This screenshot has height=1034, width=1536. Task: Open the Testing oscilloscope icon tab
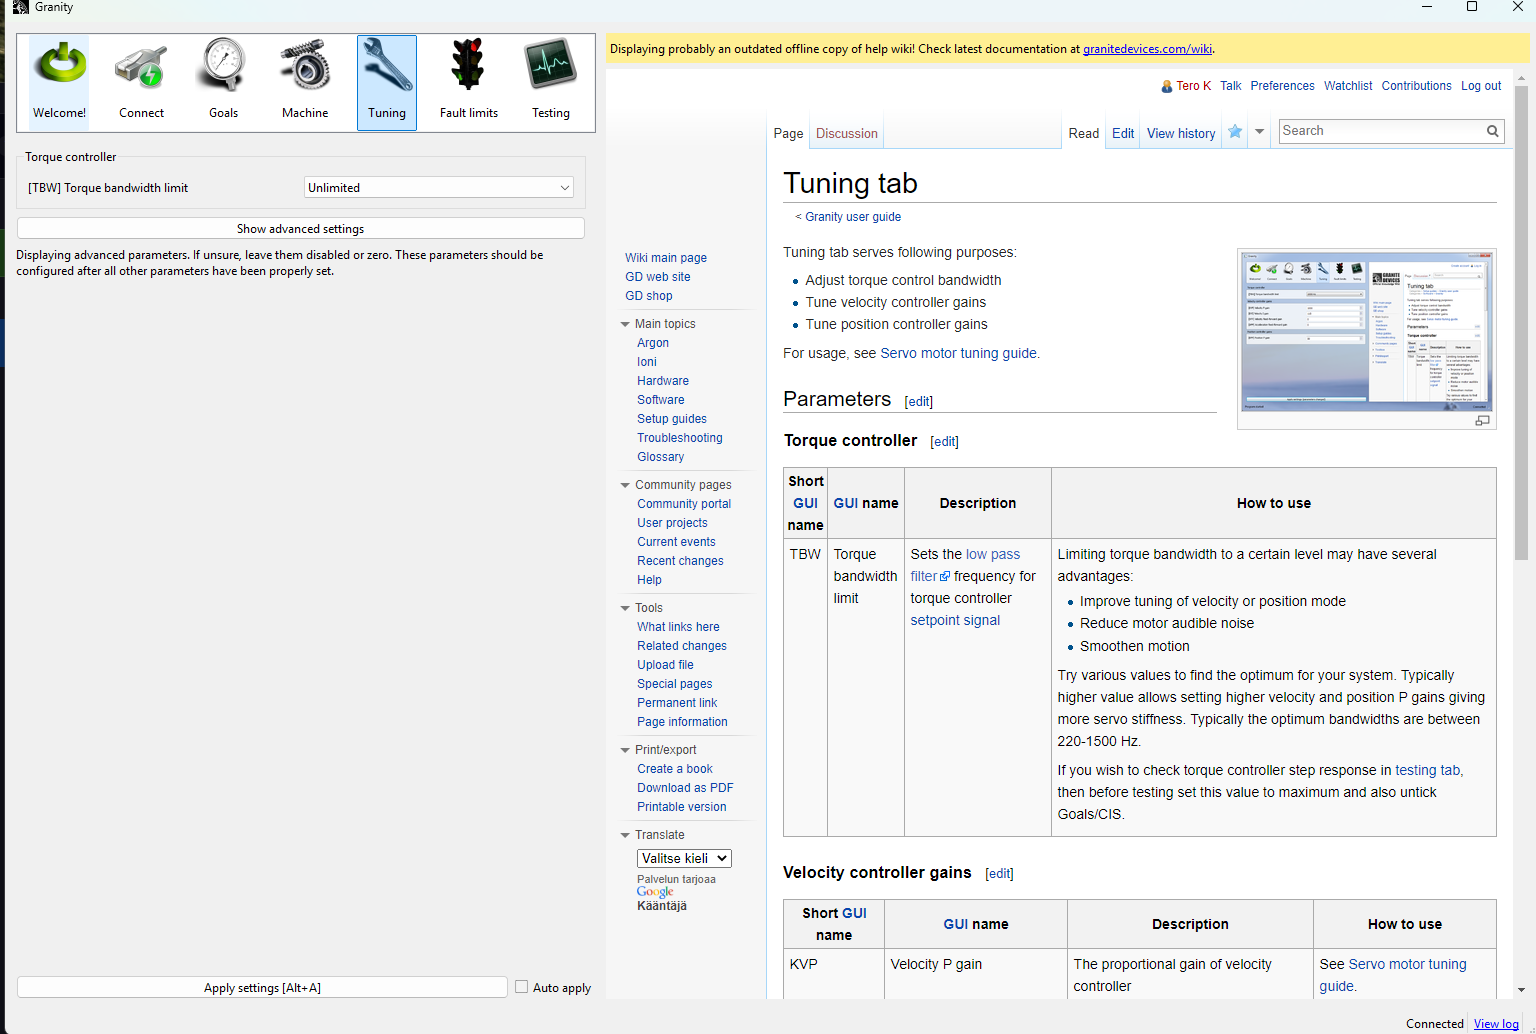pyautogui.click(x=551, y=83)
